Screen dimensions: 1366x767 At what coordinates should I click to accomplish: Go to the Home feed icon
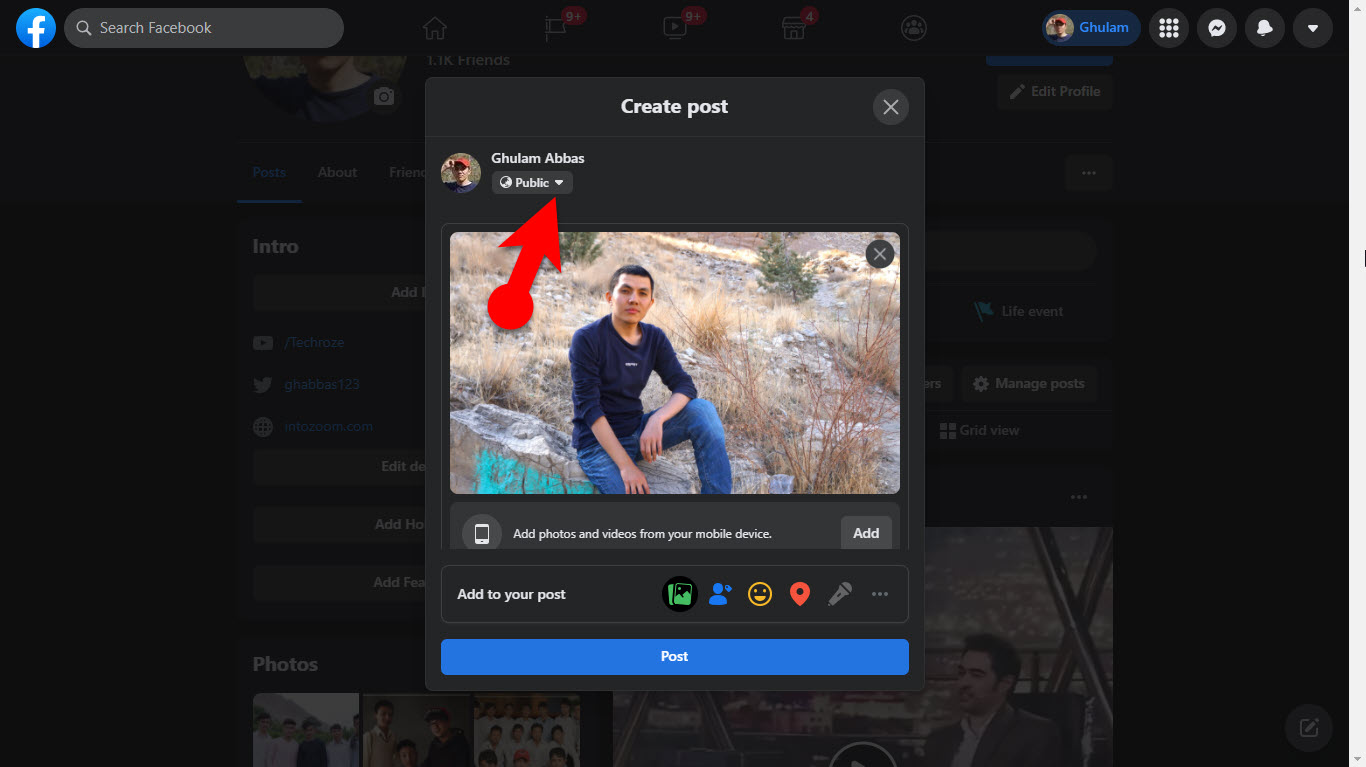(435, 28)
